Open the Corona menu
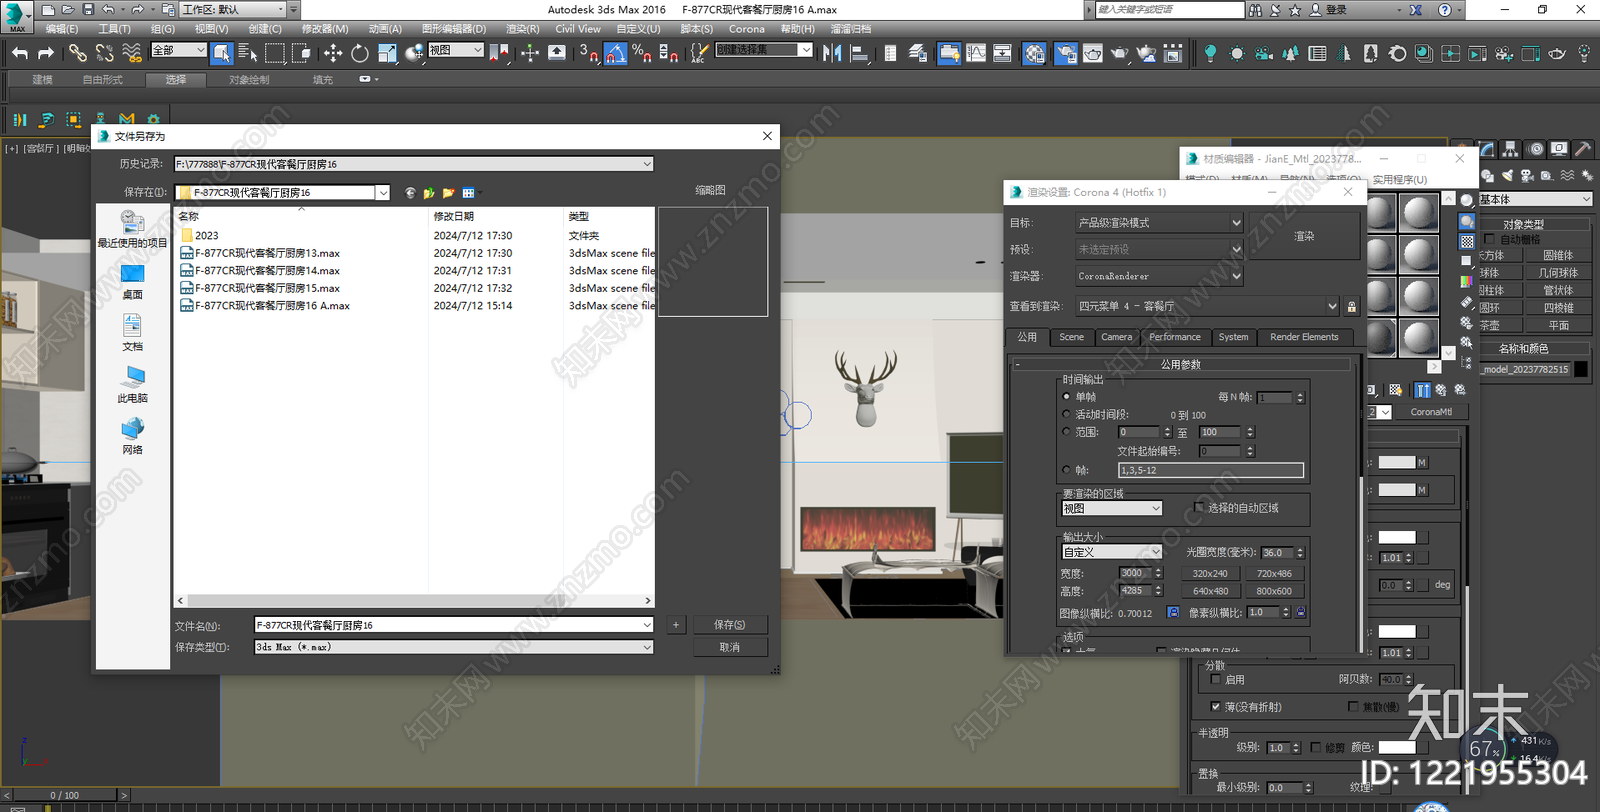This screenshot has width=1600, height=812. [746, 29]
